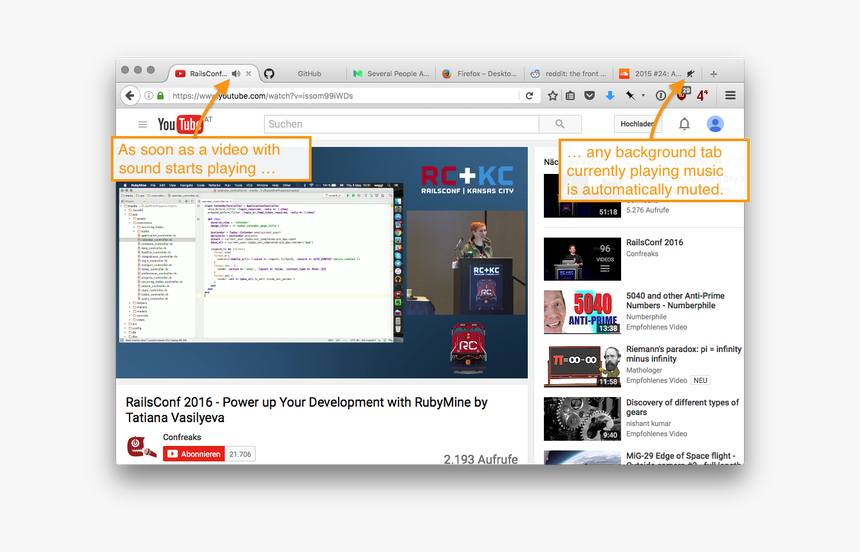This screenshot has width=860, height=552.
Task: Click the 'Suchen' search field
Action: pyautogui.click(x=401, y=124)
